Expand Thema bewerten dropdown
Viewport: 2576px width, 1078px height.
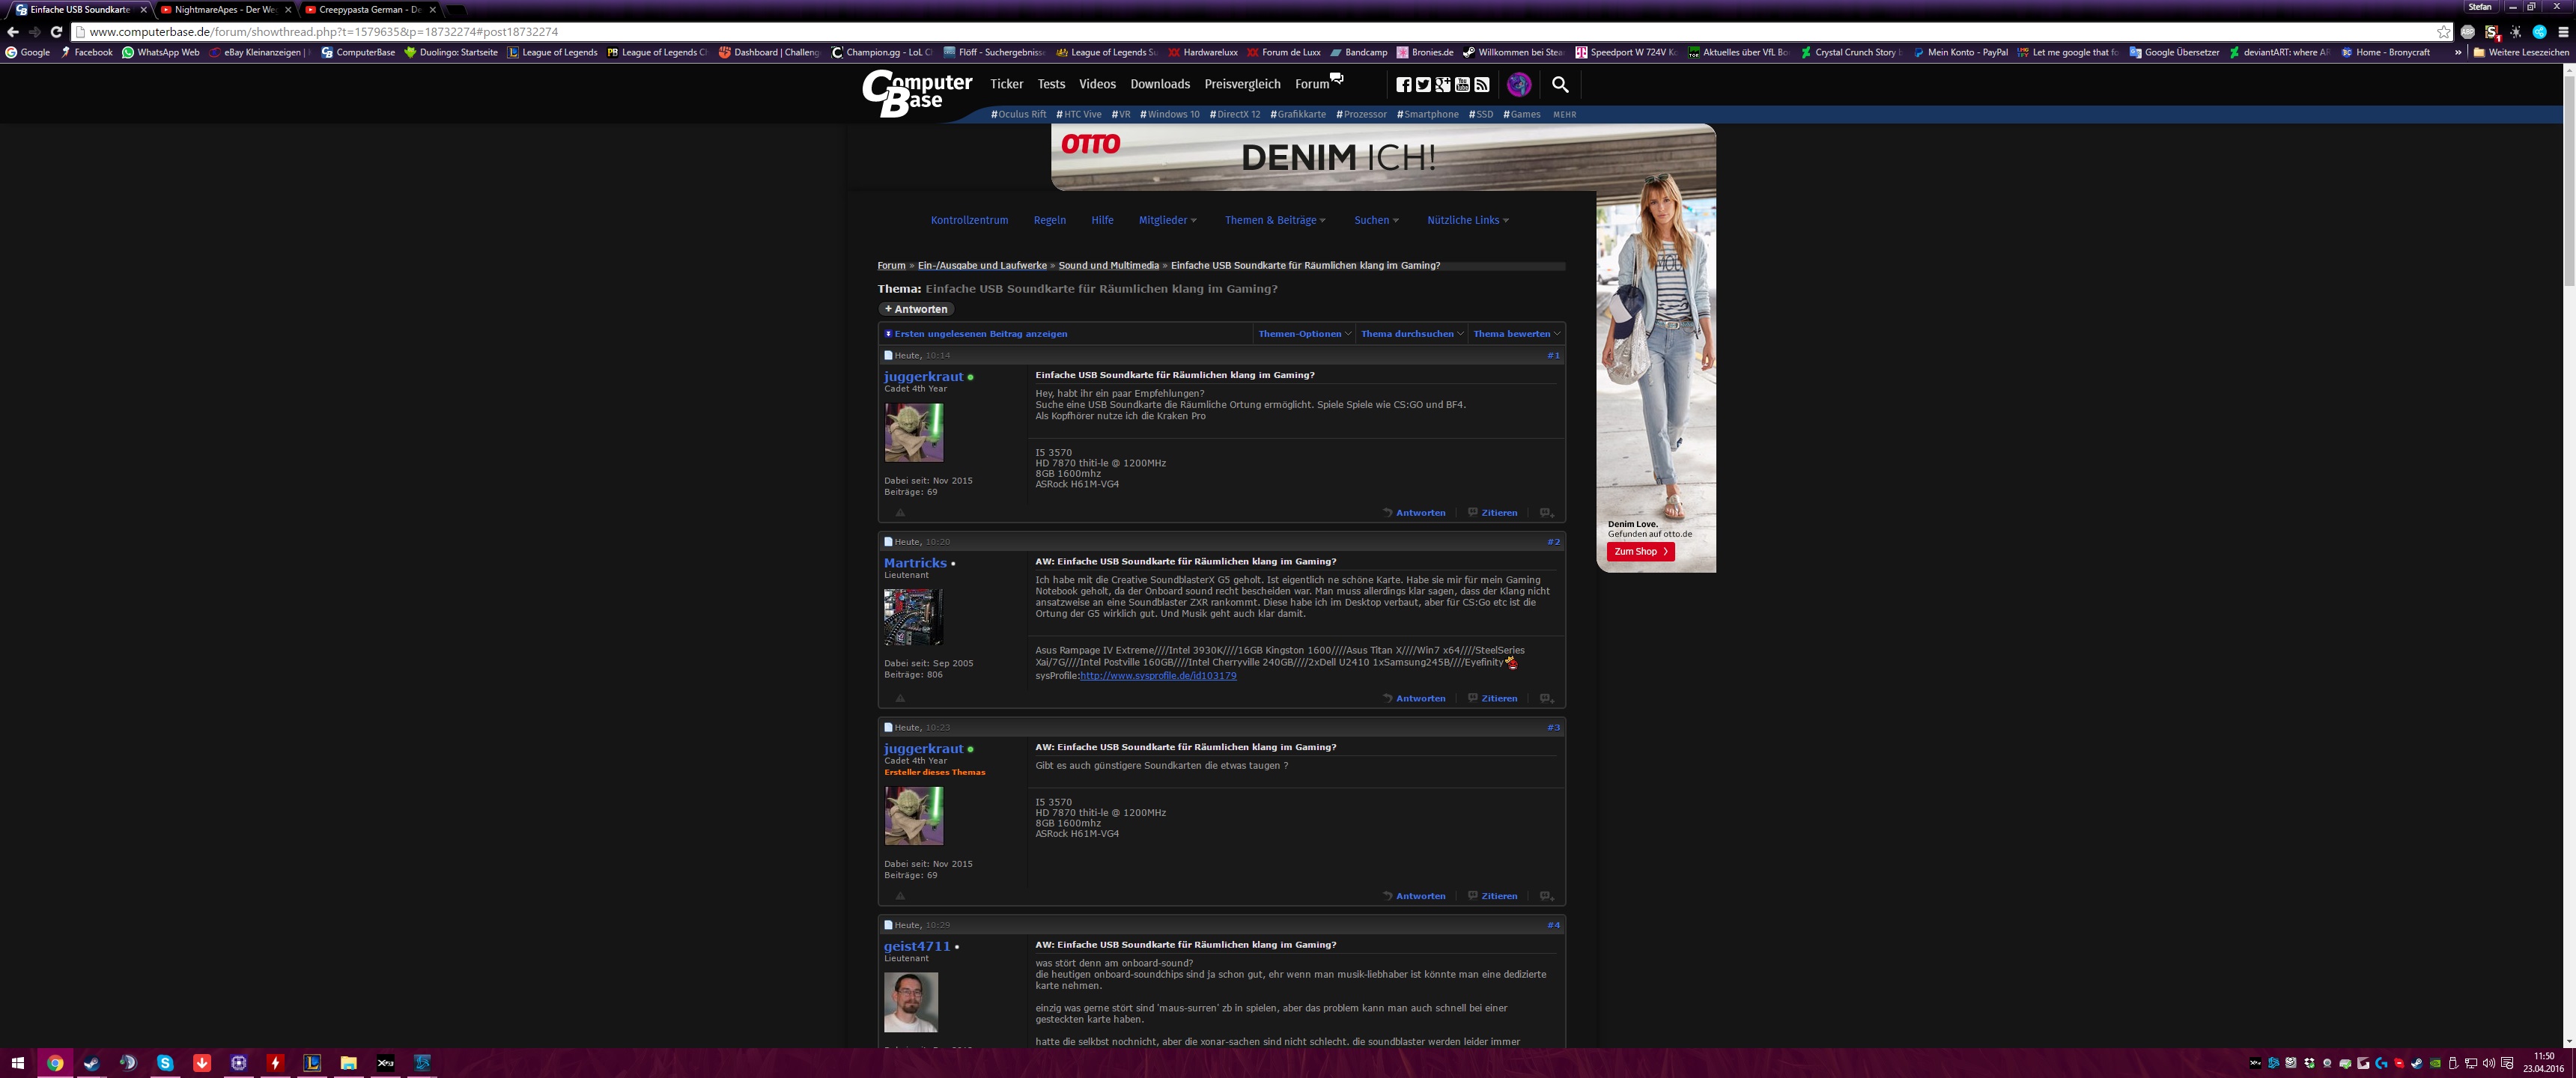1516,334
